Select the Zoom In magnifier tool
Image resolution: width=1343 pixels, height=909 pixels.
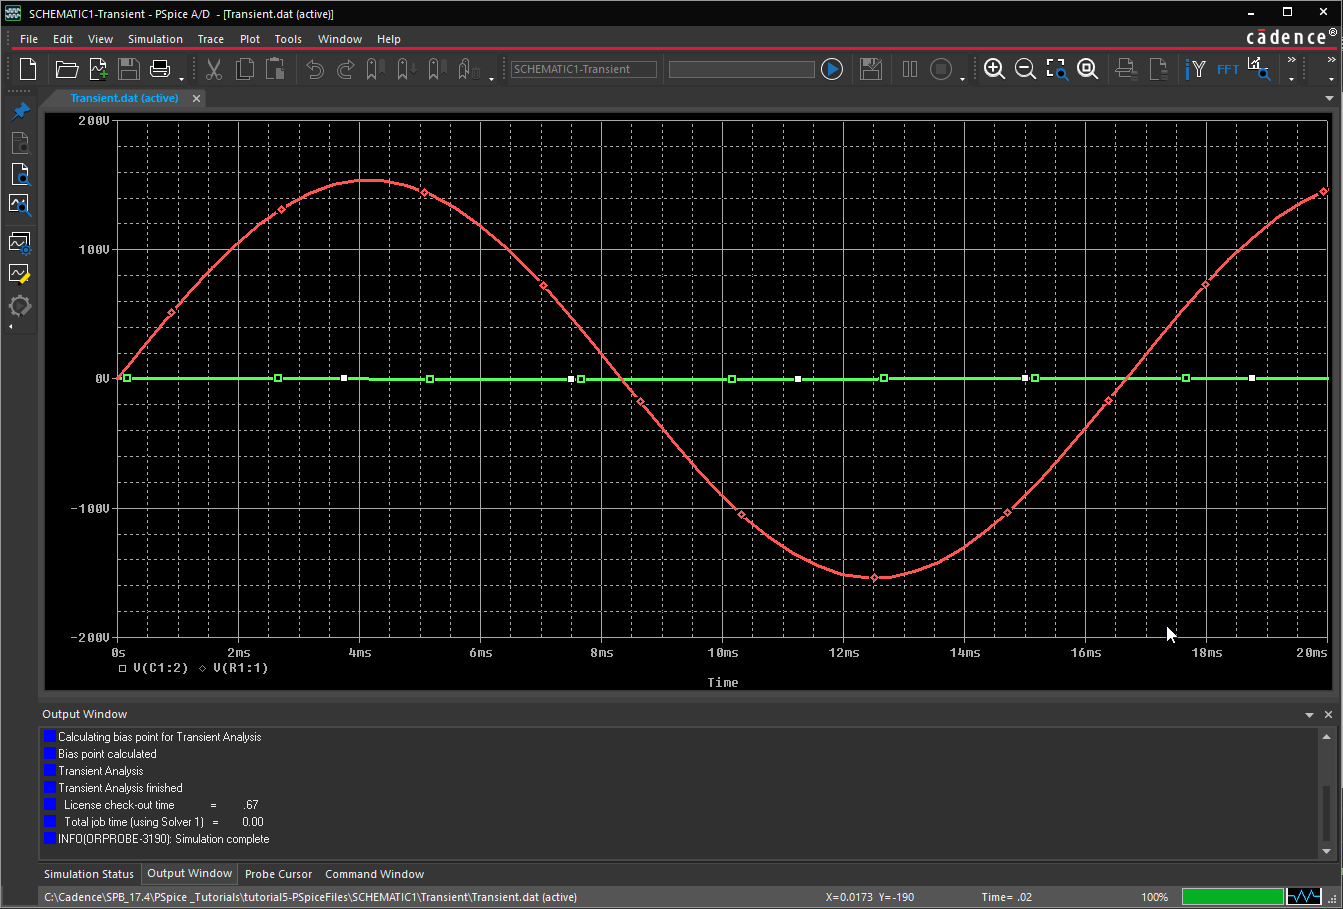pos(995,69)
